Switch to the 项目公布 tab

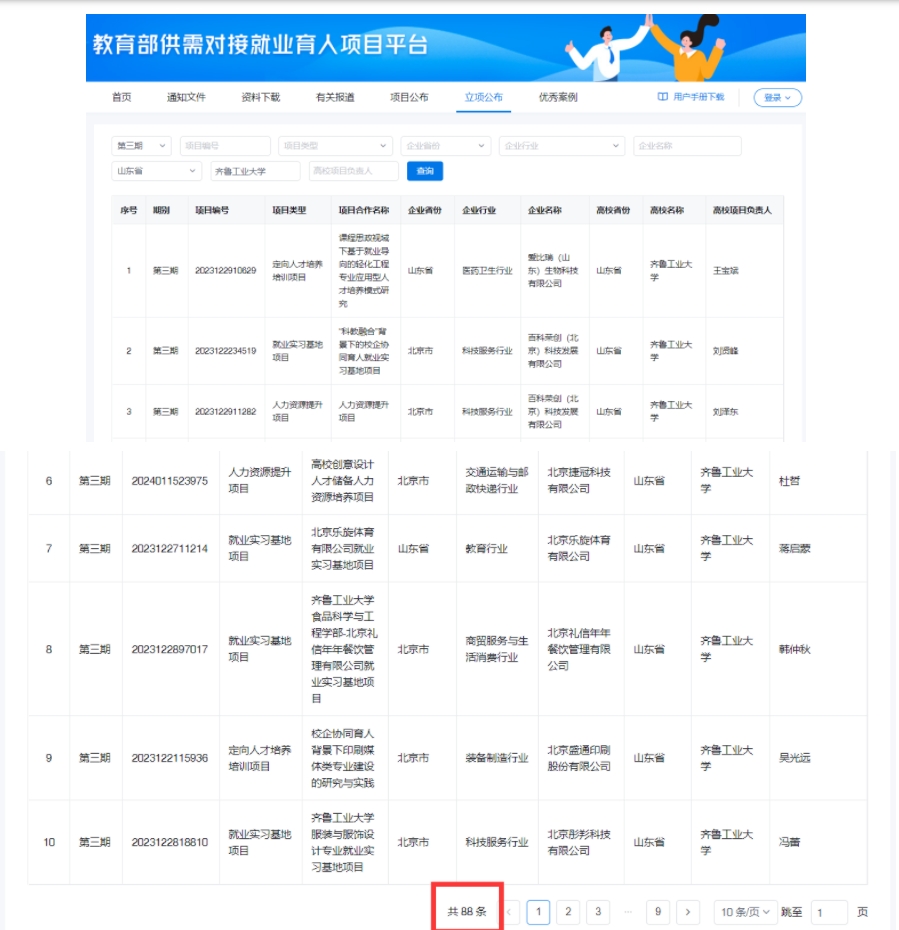coord(409,97)
